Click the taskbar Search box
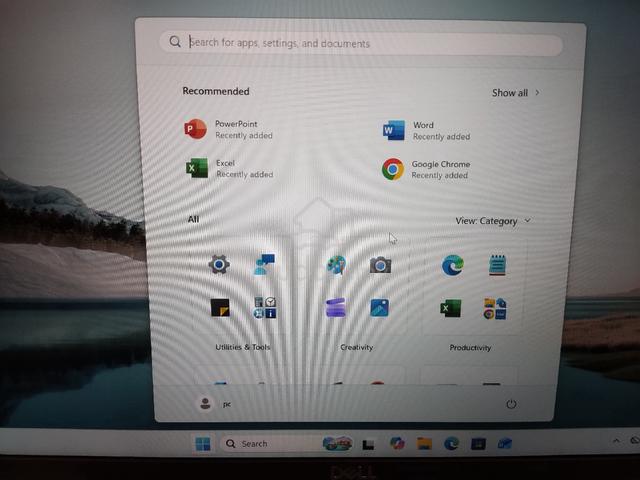This screenshot has width=640, height=480. pos(288,444)
